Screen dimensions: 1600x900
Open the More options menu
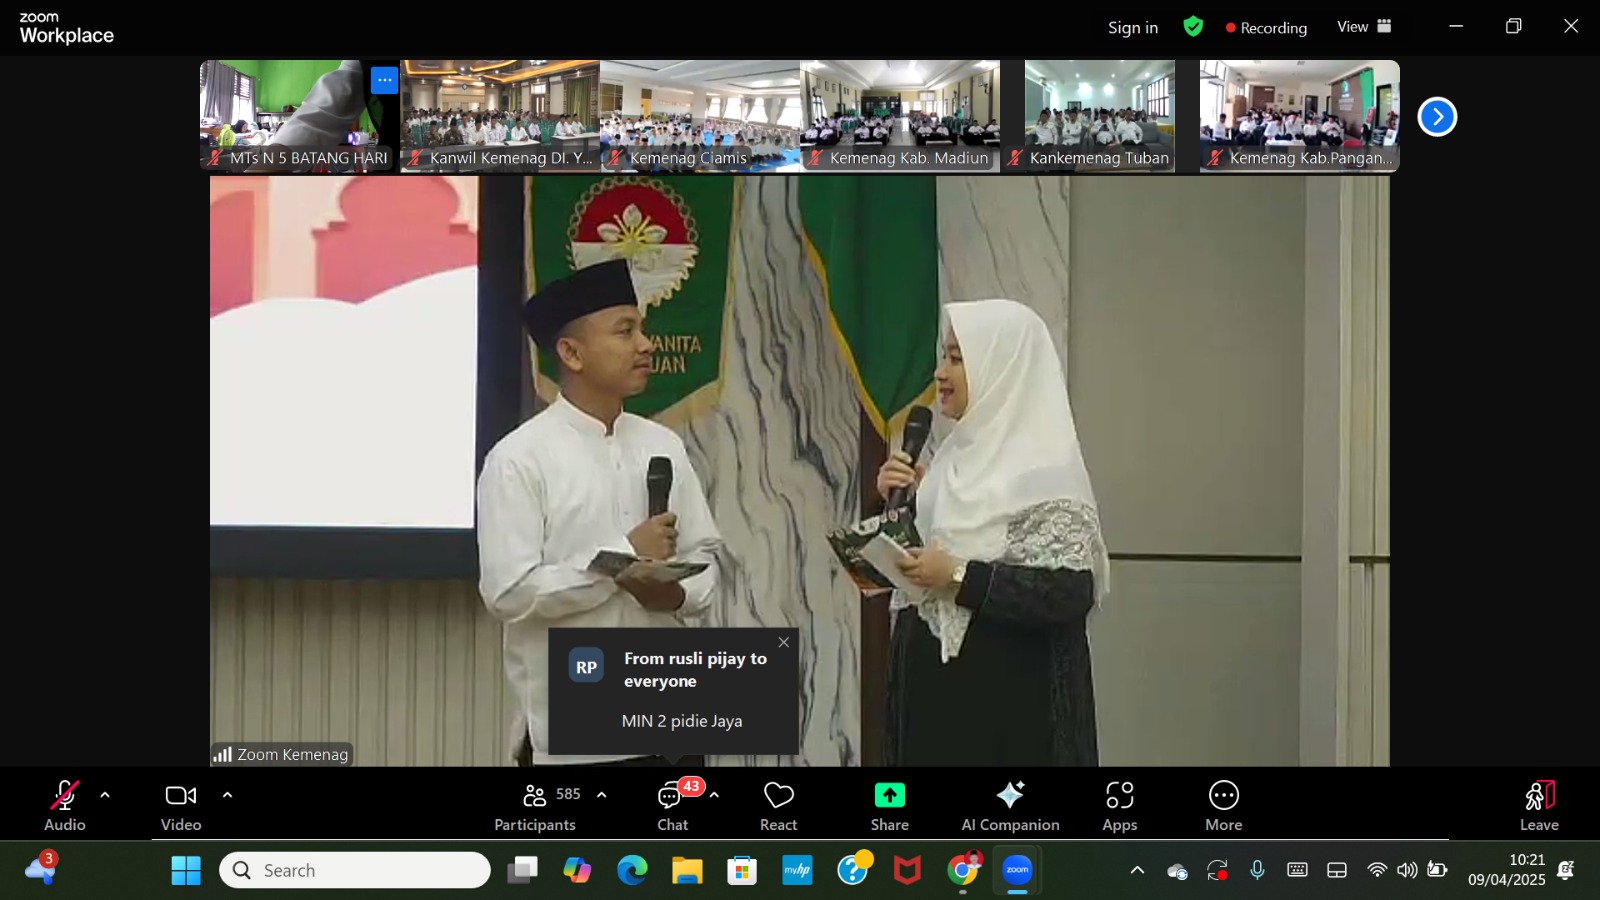coord(1223,804)
